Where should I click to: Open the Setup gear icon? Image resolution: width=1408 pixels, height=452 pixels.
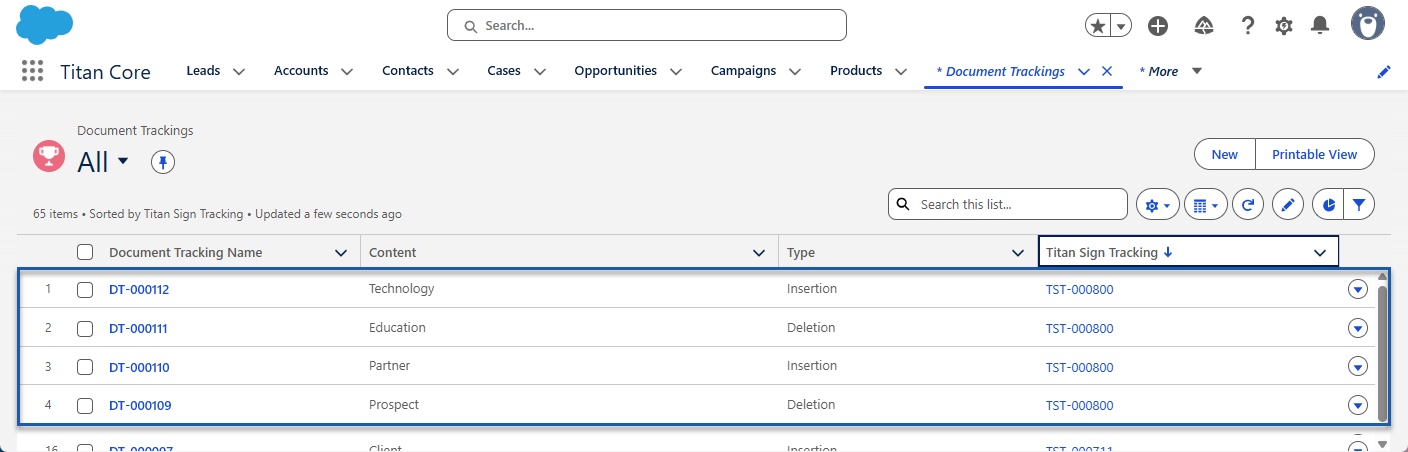[1284, 27]
